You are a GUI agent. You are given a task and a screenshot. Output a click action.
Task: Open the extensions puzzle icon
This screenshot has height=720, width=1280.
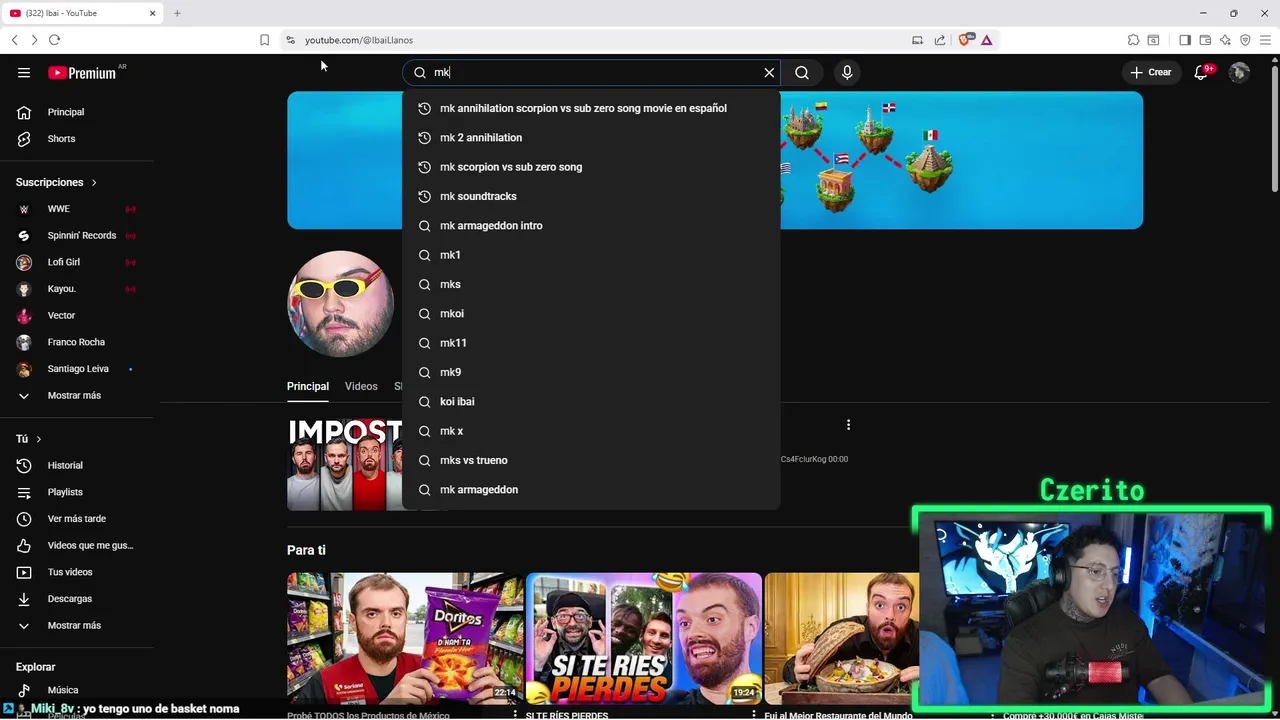click(x=1133, y=40)
